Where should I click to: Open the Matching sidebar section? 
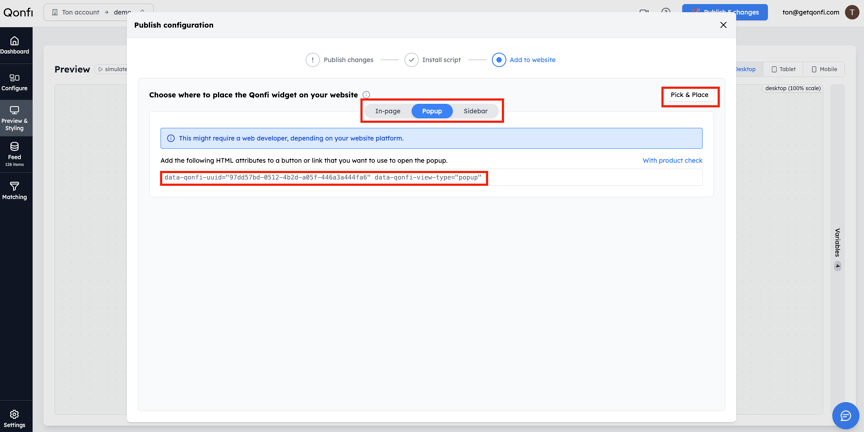(x=16, y=191)
